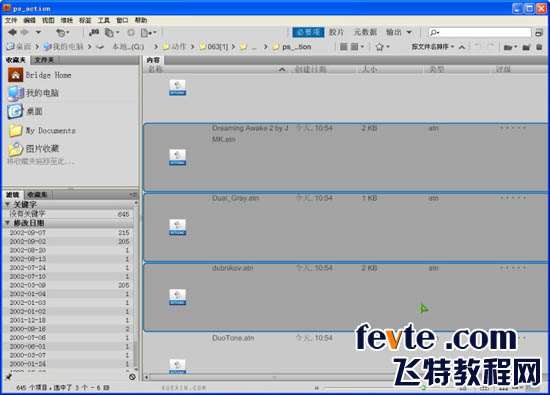Switch to compact mode icon
This screenshot has height=395, width=550.
[x=539, y=33]
